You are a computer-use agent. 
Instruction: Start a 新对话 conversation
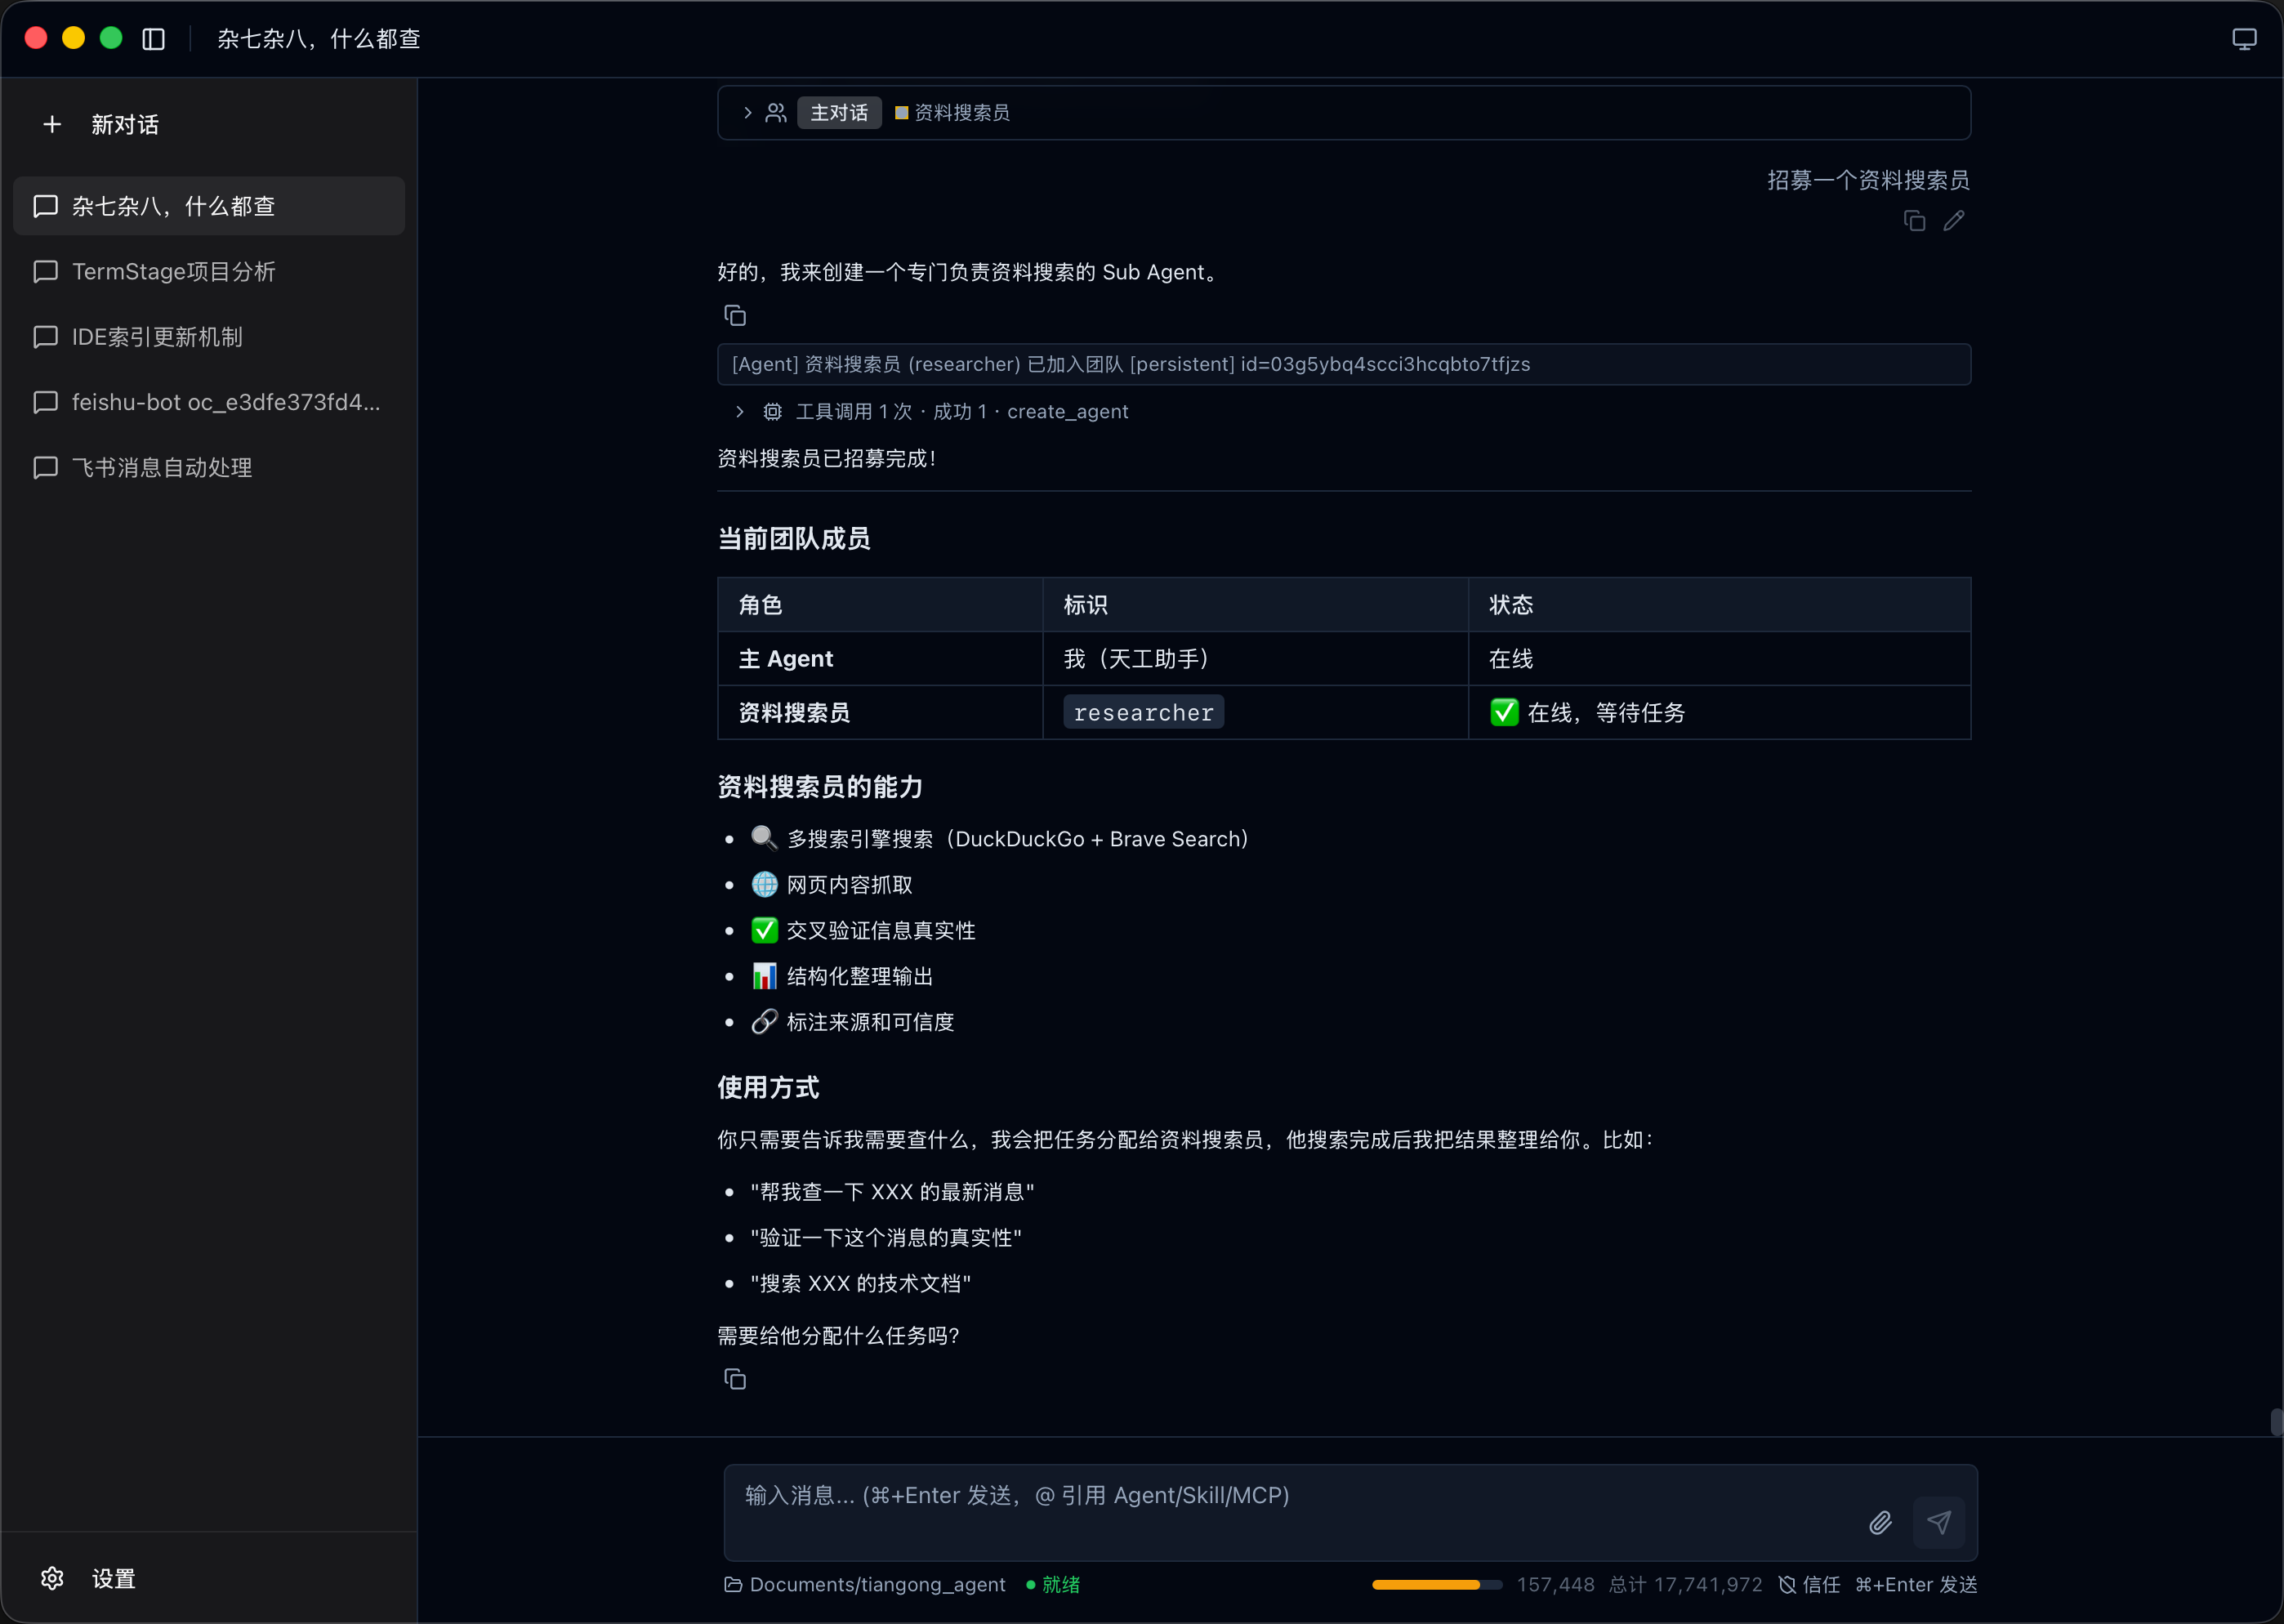pyautogui.click(x=125, y=124)
